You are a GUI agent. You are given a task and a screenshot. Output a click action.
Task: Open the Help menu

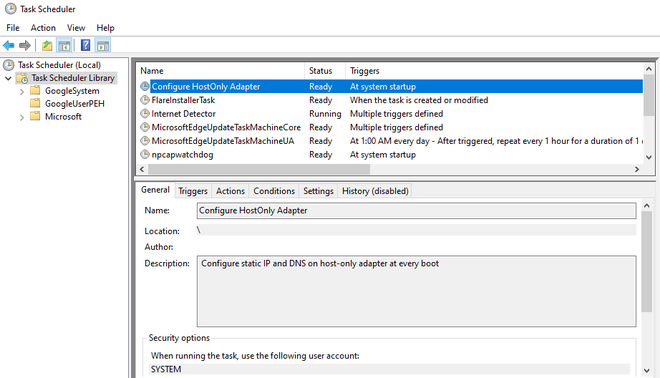tap(105, 28)
